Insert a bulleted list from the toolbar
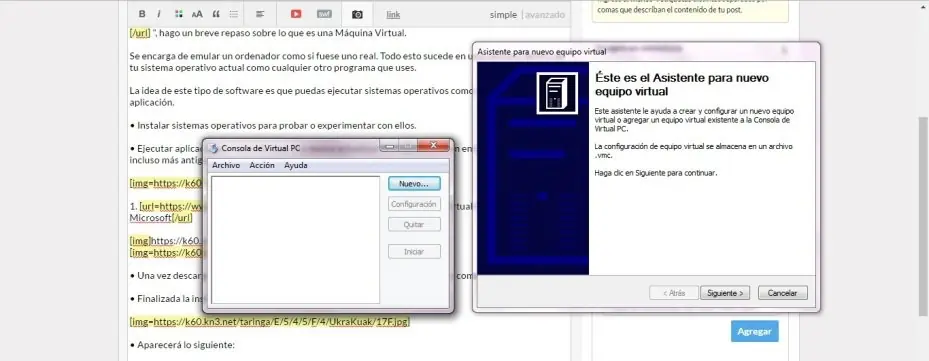This screenshot has width=929, height=361. 233,14
